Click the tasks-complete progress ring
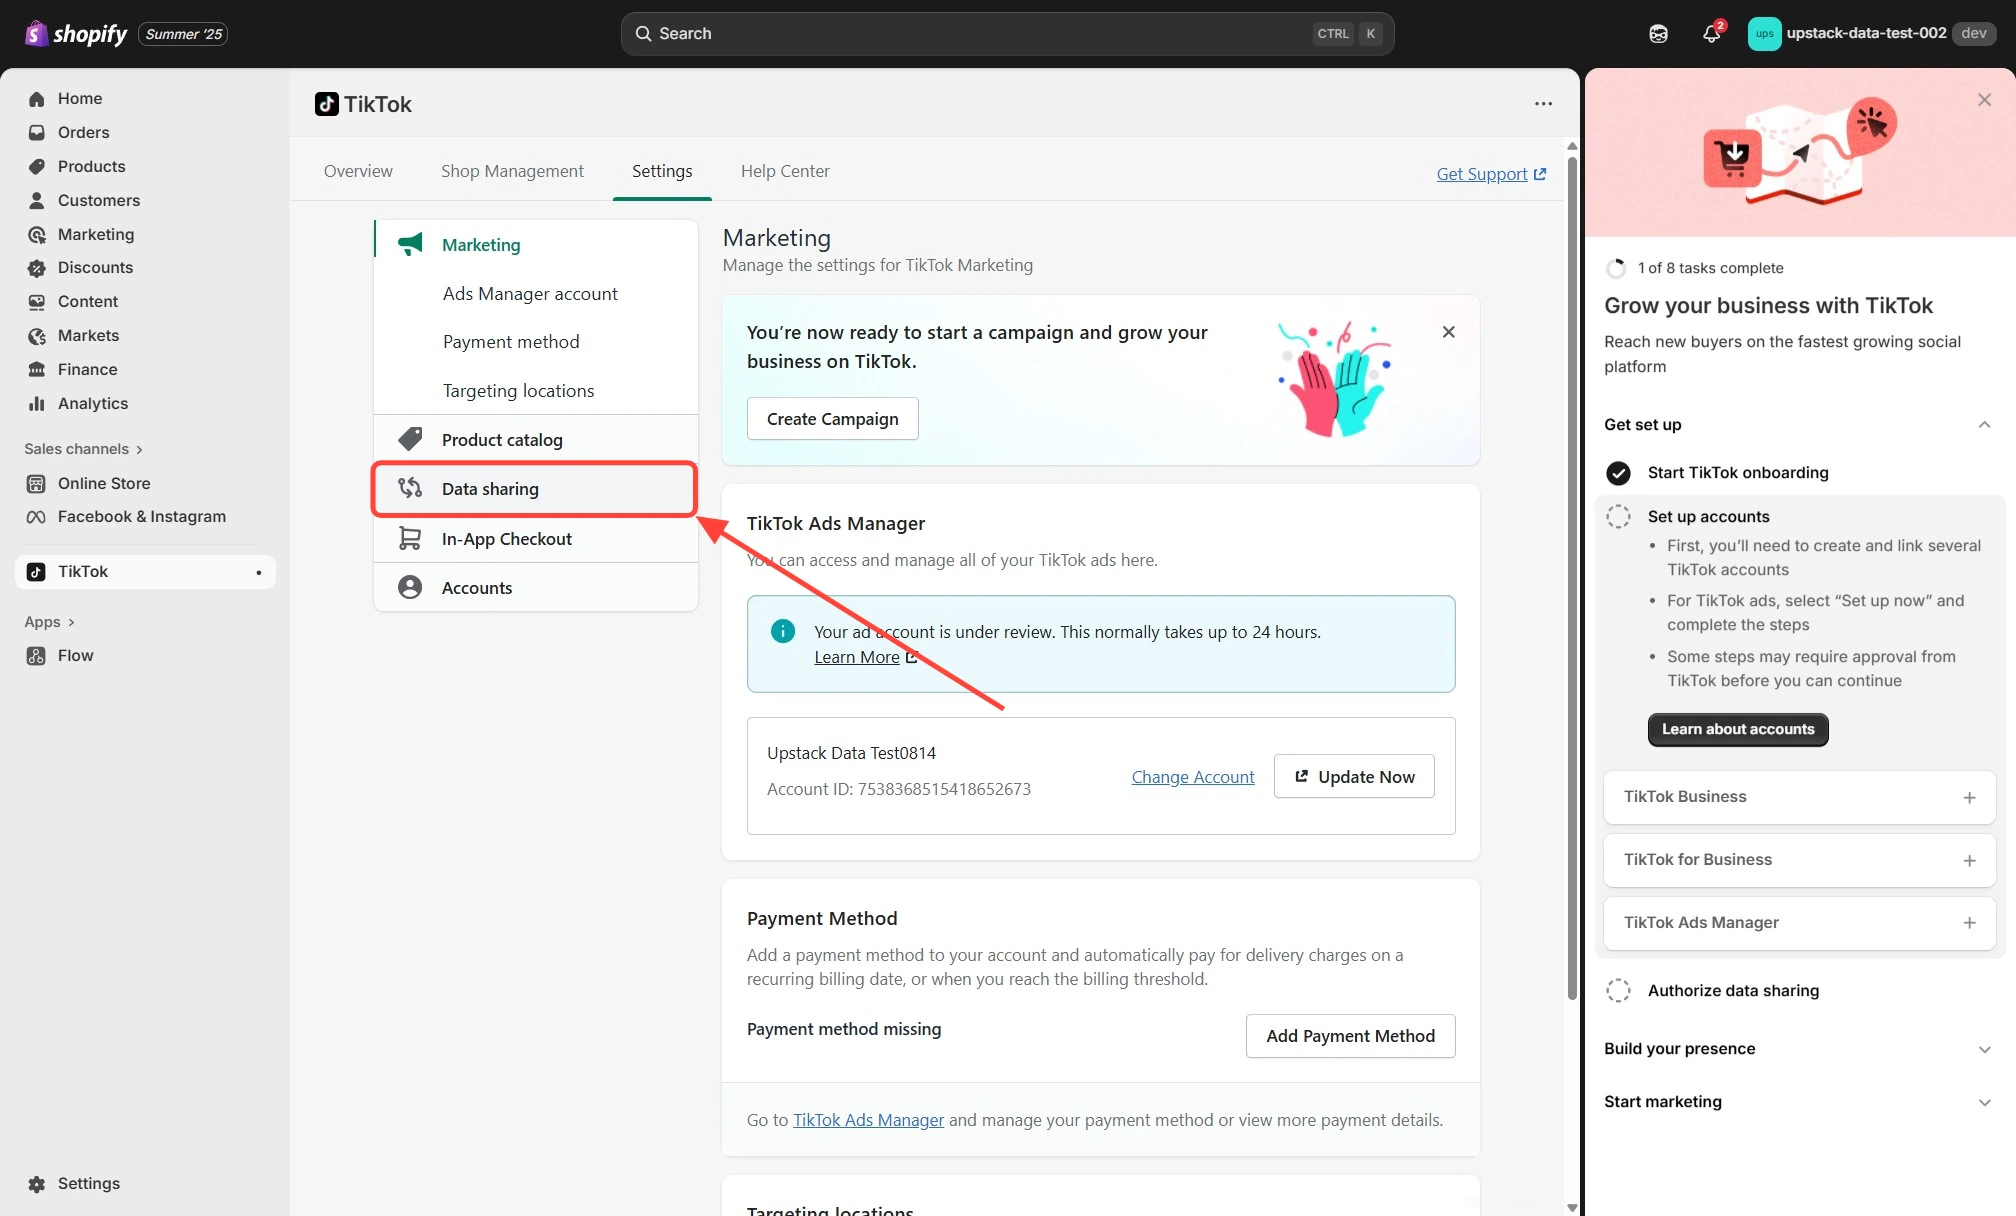Viewport: 2016px width, 1216px height. tap(1616, 268)
